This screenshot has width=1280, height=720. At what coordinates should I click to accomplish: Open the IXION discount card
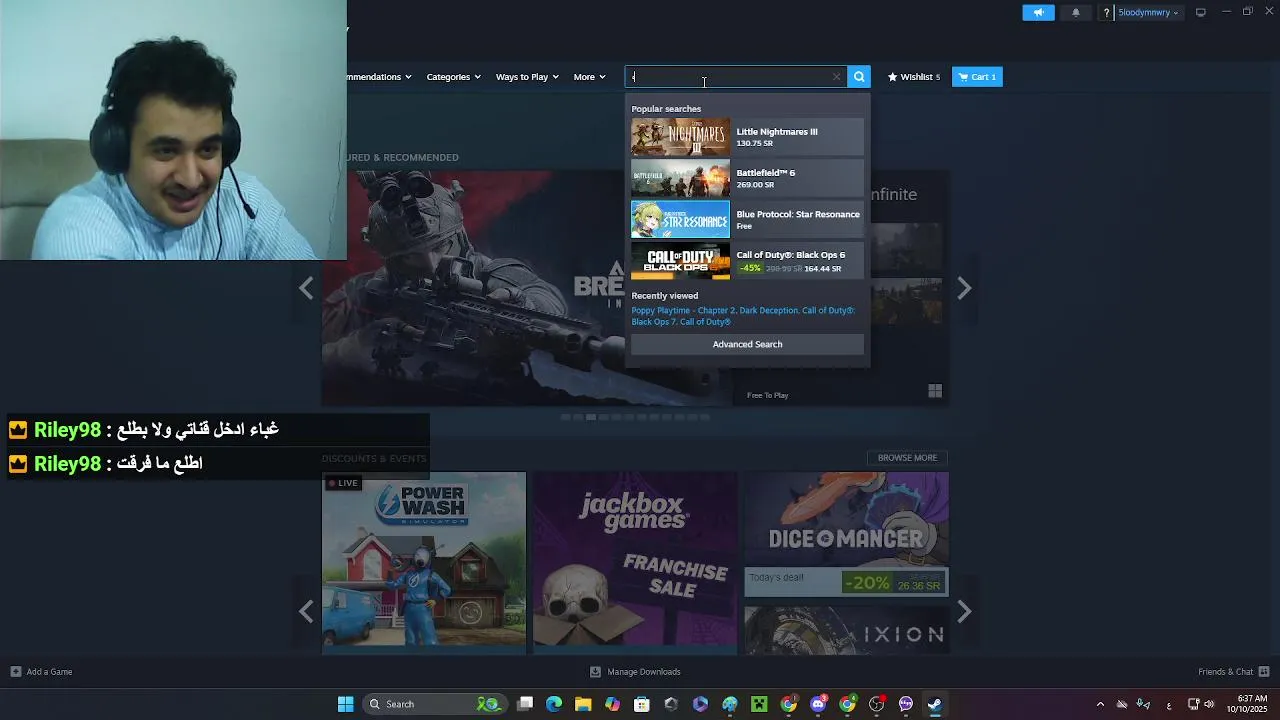[x=846, y=630]
